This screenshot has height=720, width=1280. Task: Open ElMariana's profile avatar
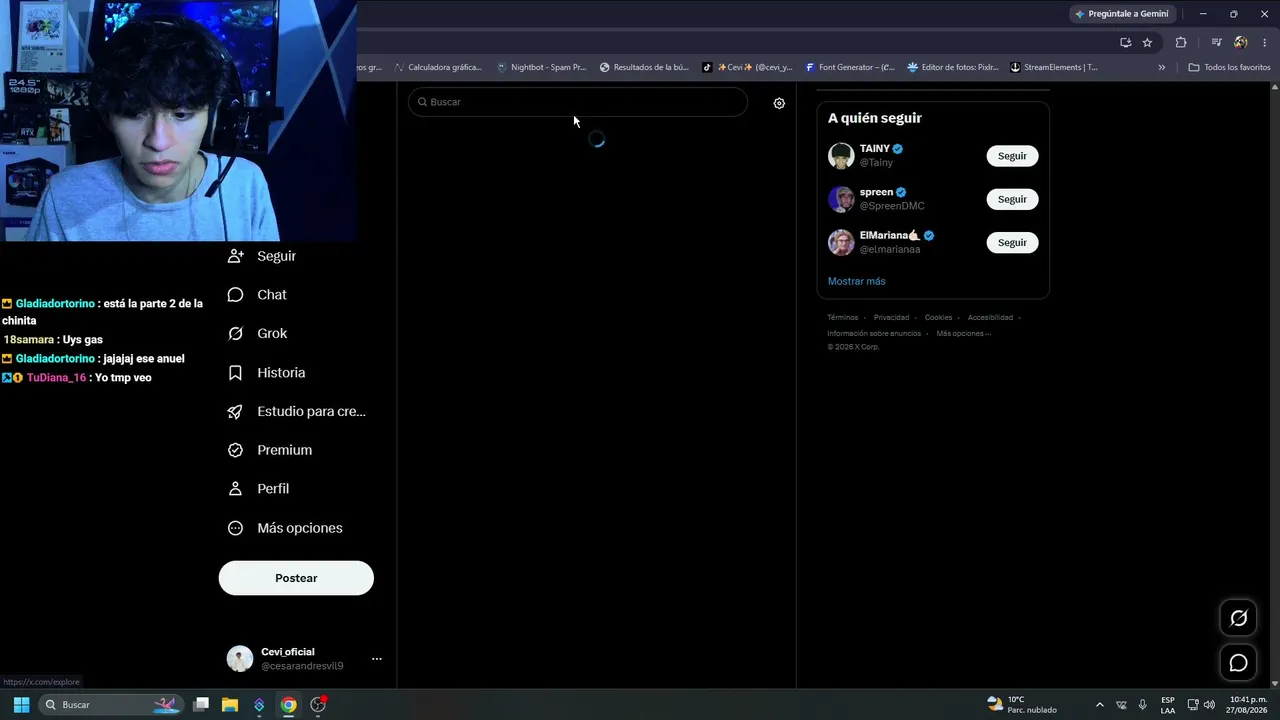[x=841, y=242]
